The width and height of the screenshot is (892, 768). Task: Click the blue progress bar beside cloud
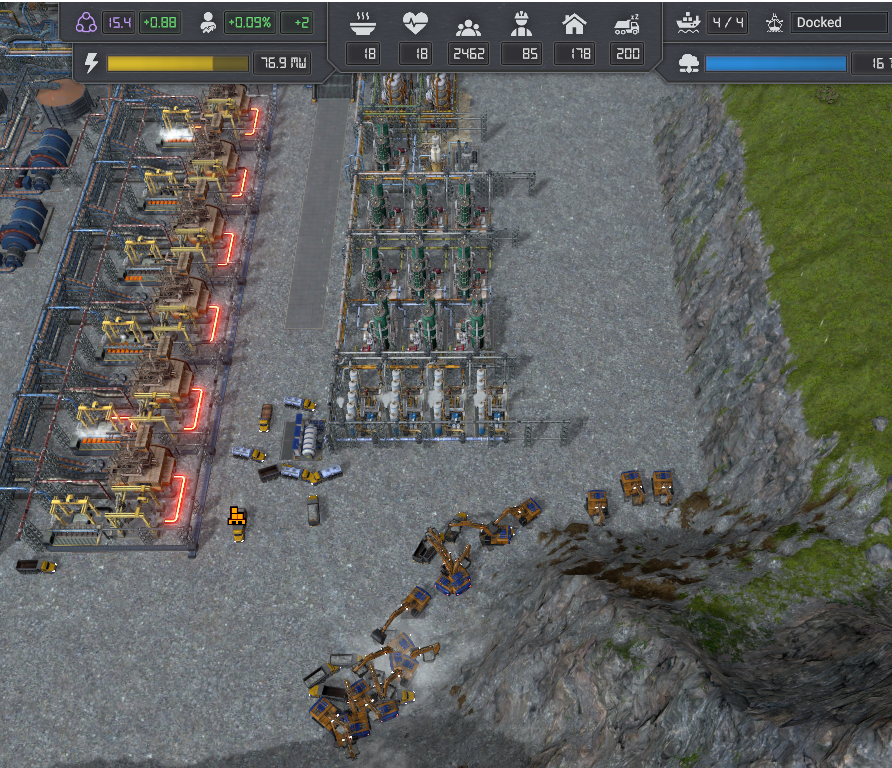tap(776, 63)
